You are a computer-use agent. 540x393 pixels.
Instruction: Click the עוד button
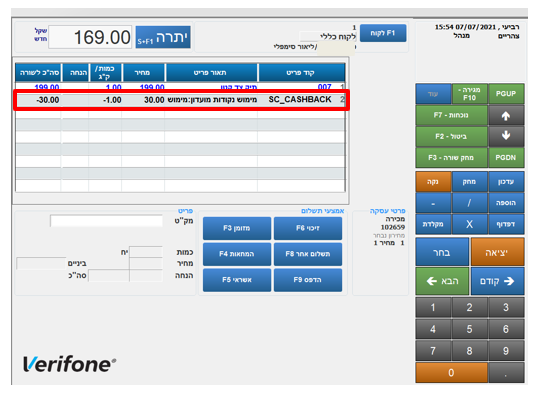pyautogui.click(x=433, y=94)
